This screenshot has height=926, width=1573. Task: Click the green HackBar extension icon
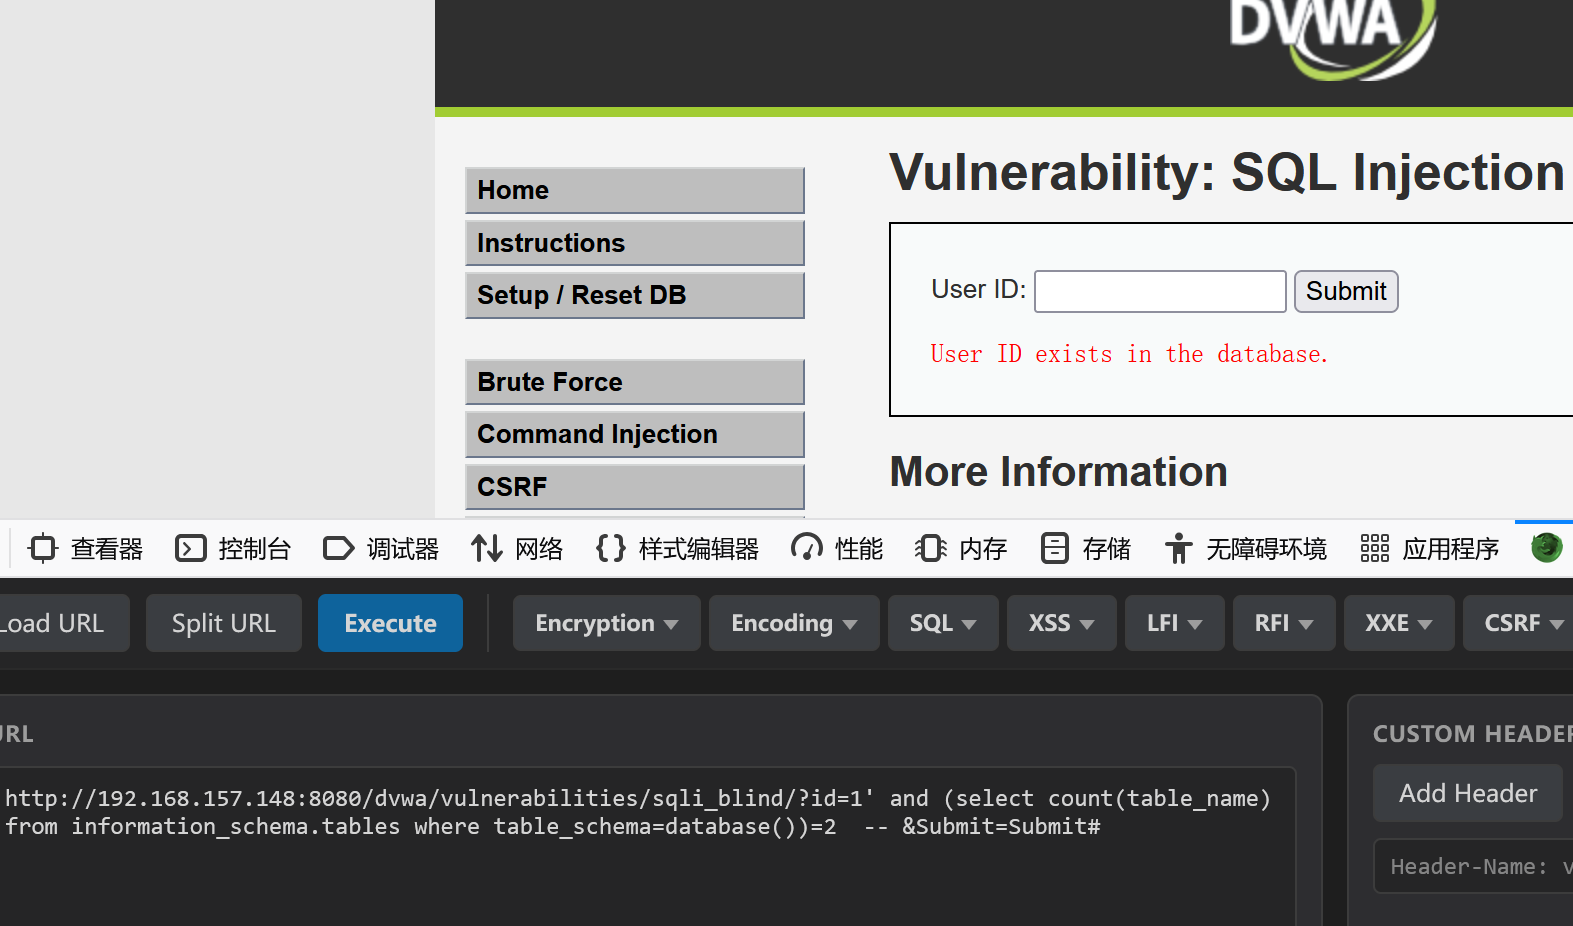(1546, 547)
